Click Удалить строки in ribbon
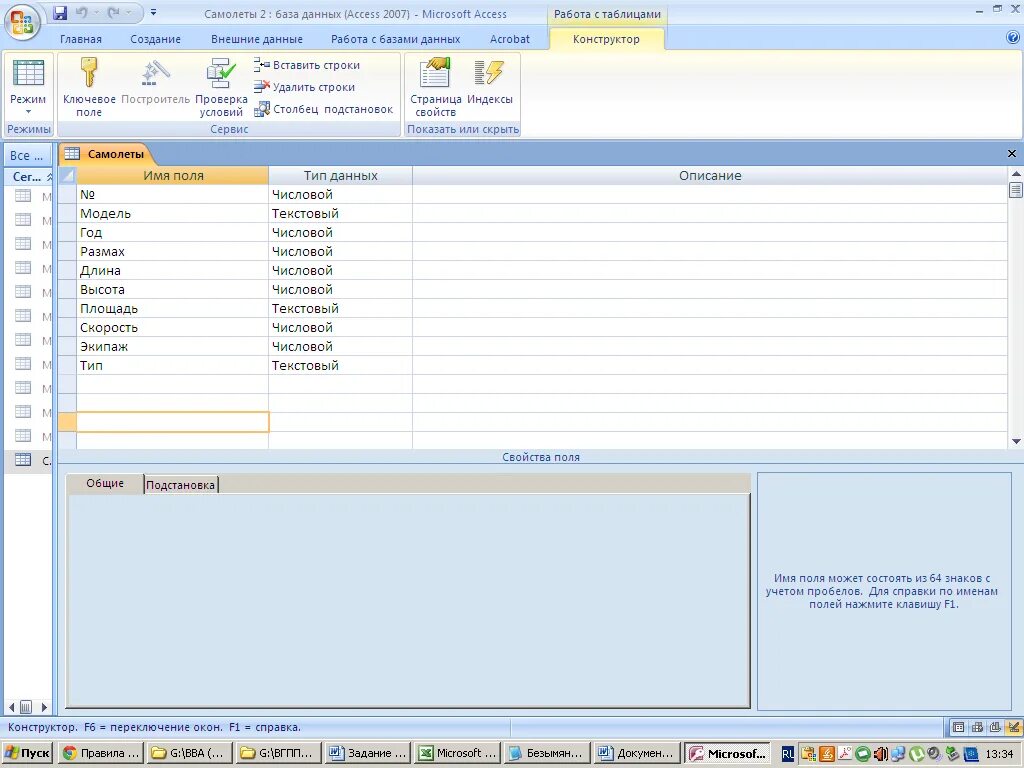This screenshot has width=1024, height=768. [x=304, y=87]
